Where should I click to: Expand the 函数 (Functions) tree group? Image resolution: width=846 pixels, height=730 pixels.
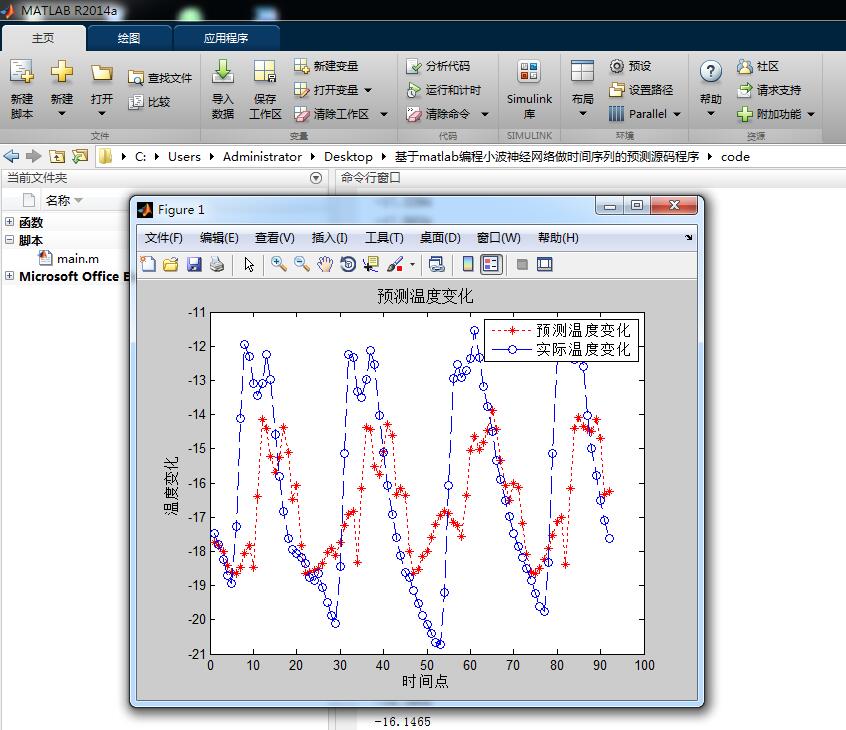pyautogui.click(x=9, y=221)
